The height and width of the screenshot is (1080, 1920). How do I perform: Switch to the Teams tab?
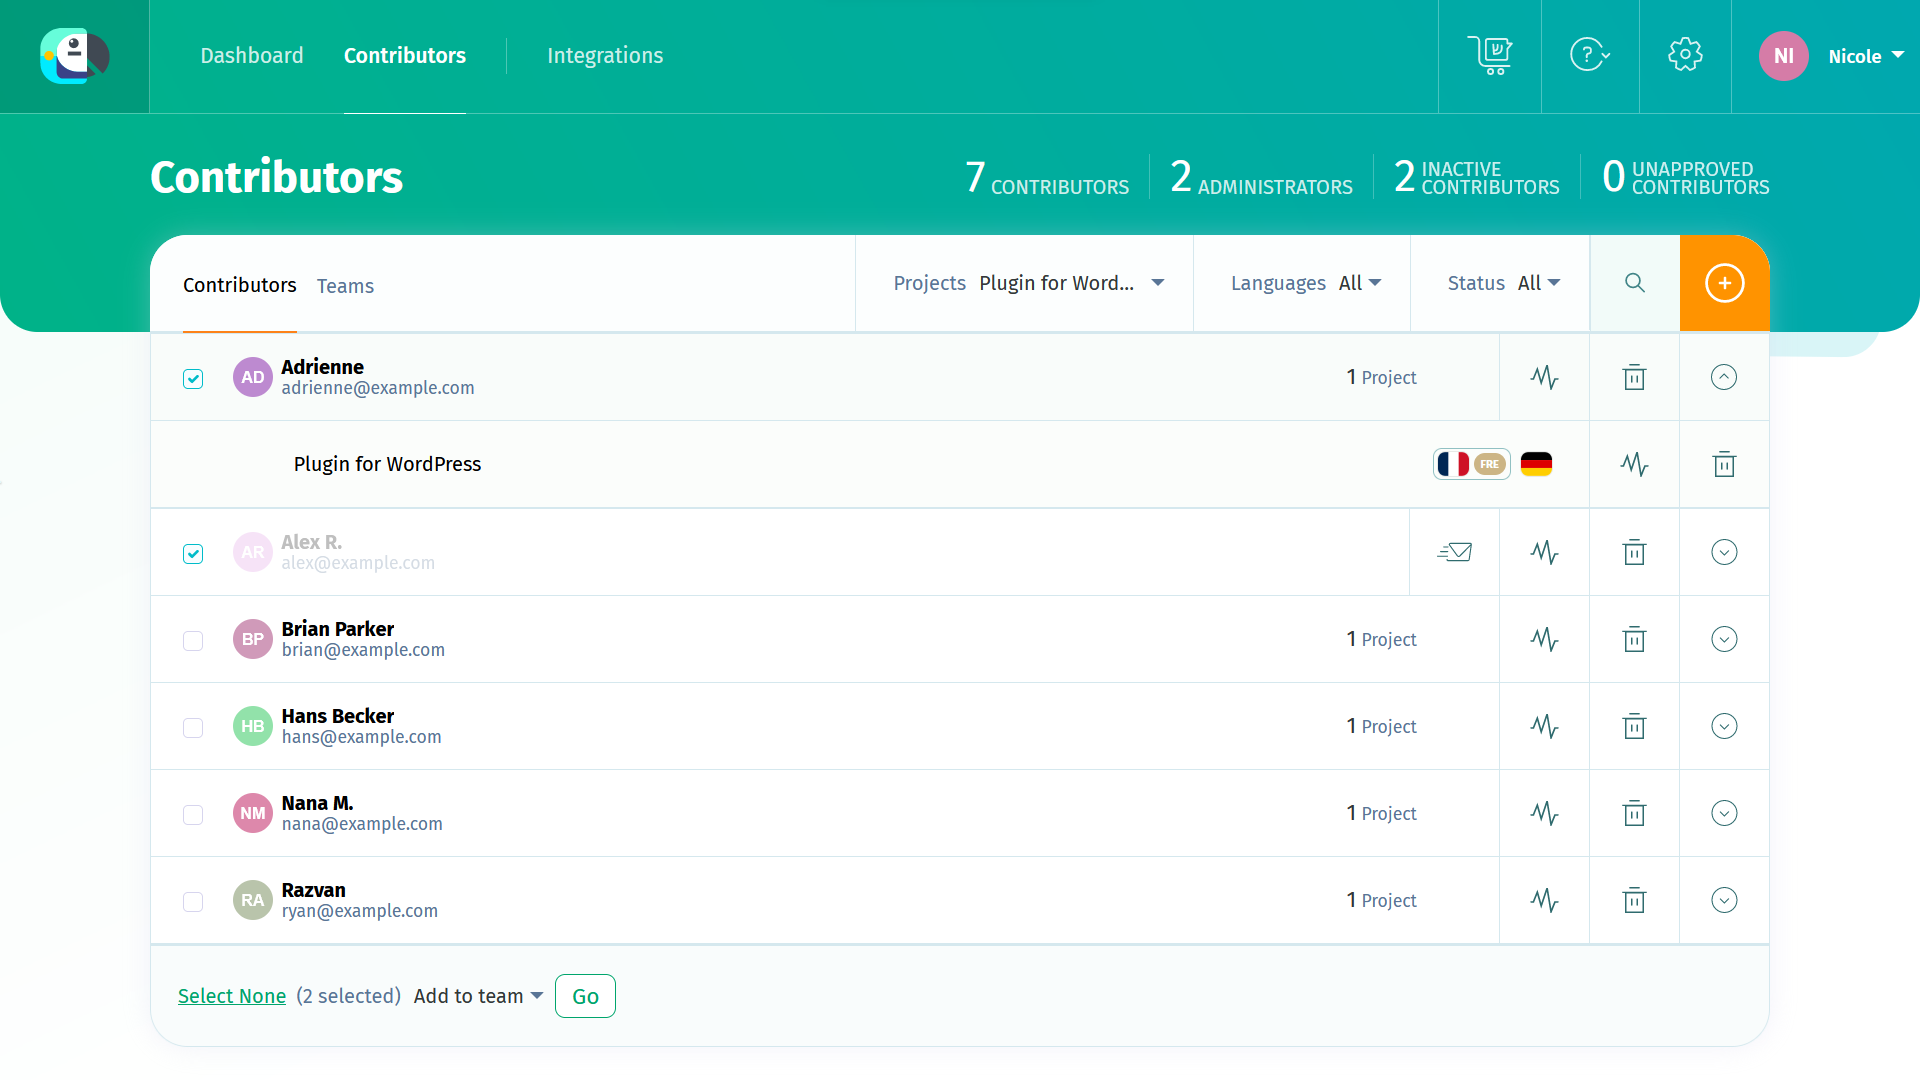tap(345, 286)
